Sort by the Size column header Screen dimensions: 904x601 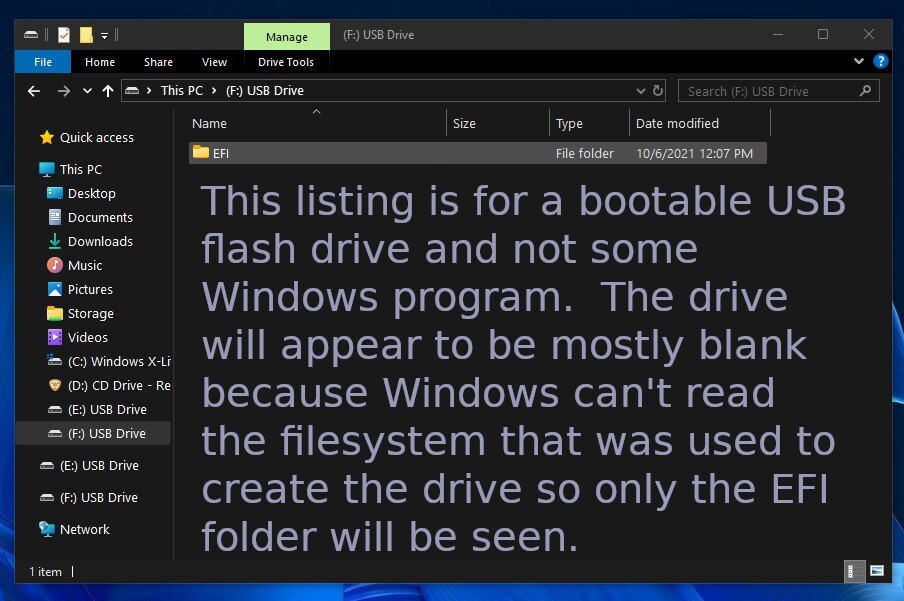[x=498, y=123]
